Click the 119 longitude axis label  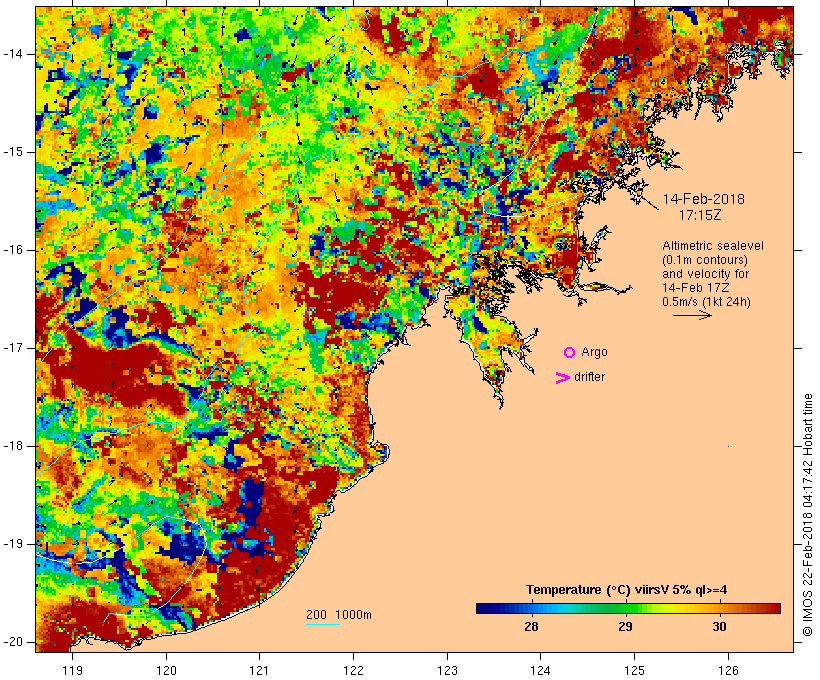pos(72,671)
